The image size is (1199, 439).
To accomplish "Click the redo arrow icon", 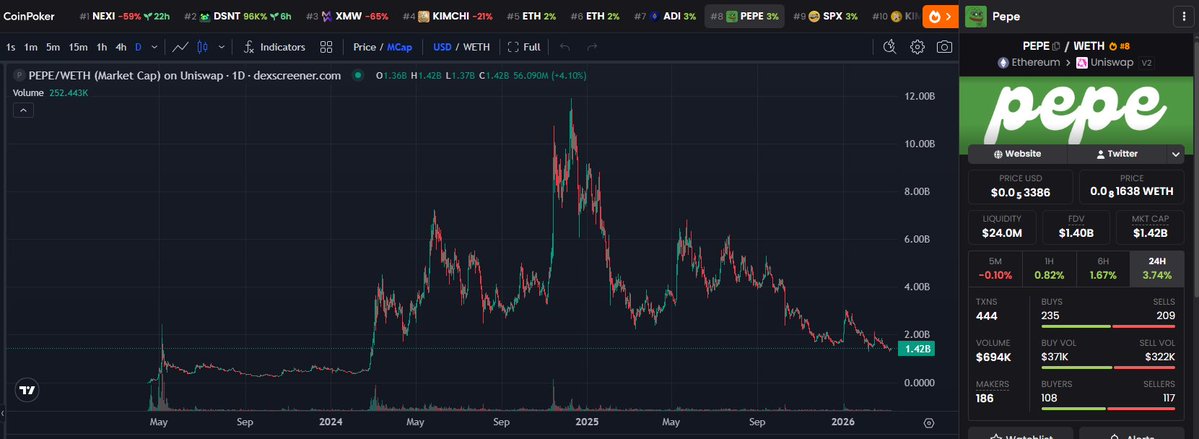I will (592, 47).
